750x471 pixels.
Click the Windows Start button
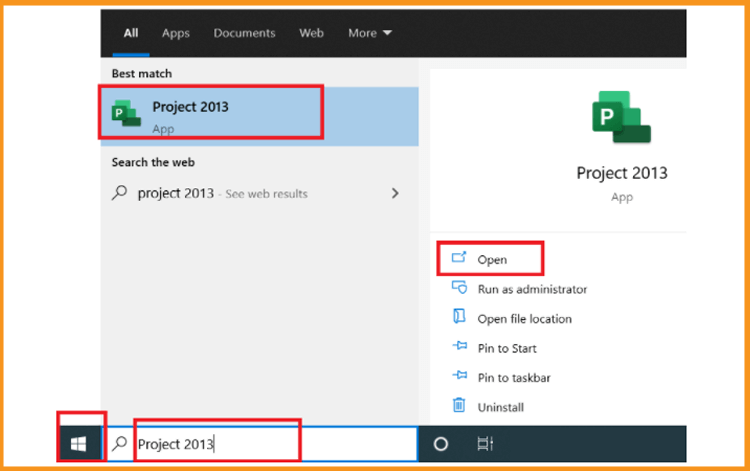click(x=78, y=444)
